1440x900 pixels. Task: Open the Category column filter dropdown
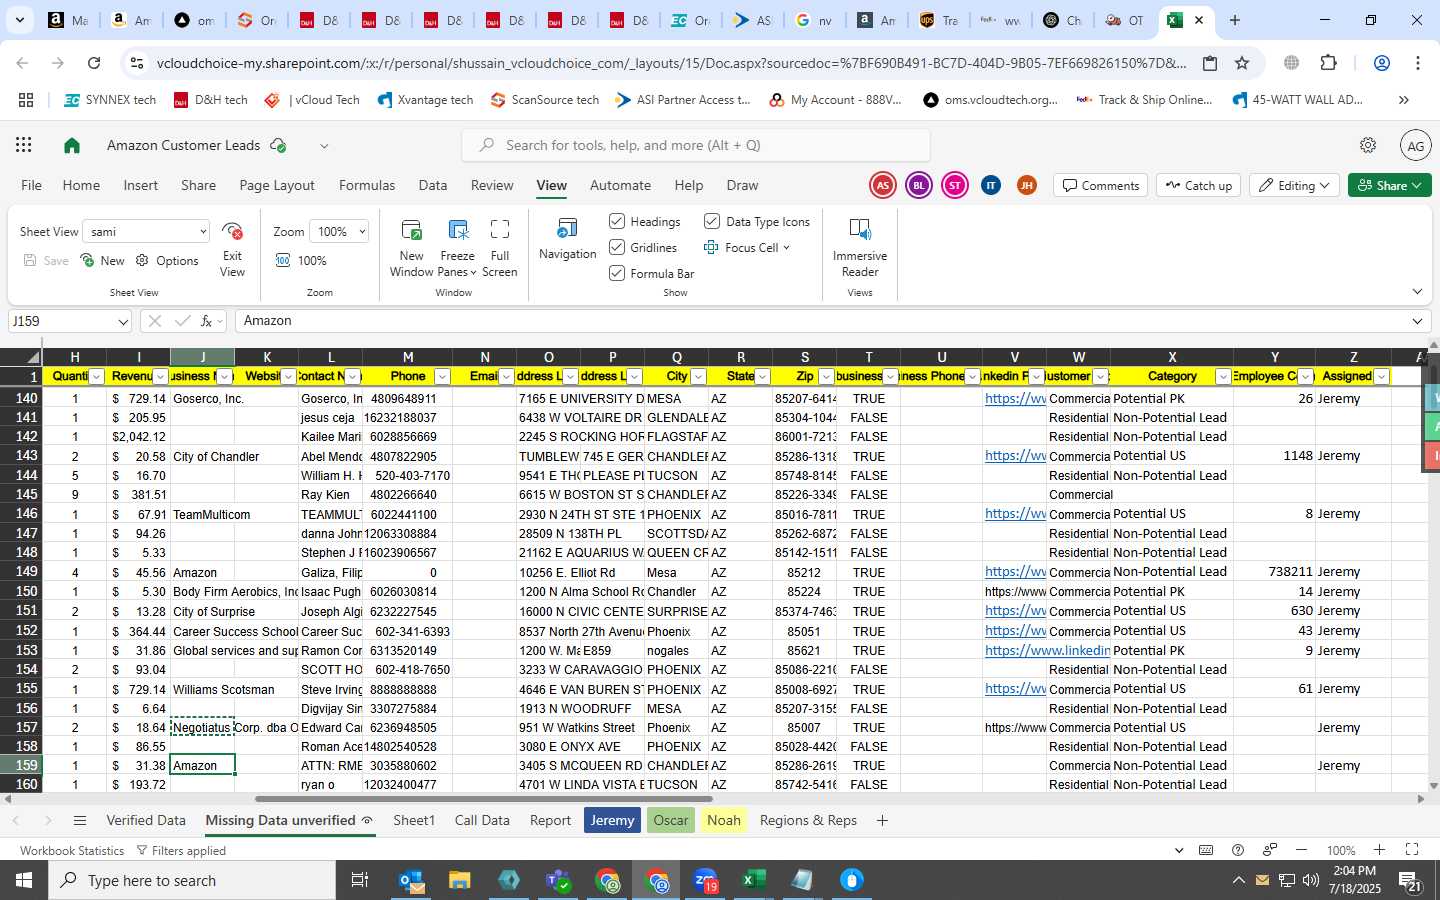[x=1223, y=377]
